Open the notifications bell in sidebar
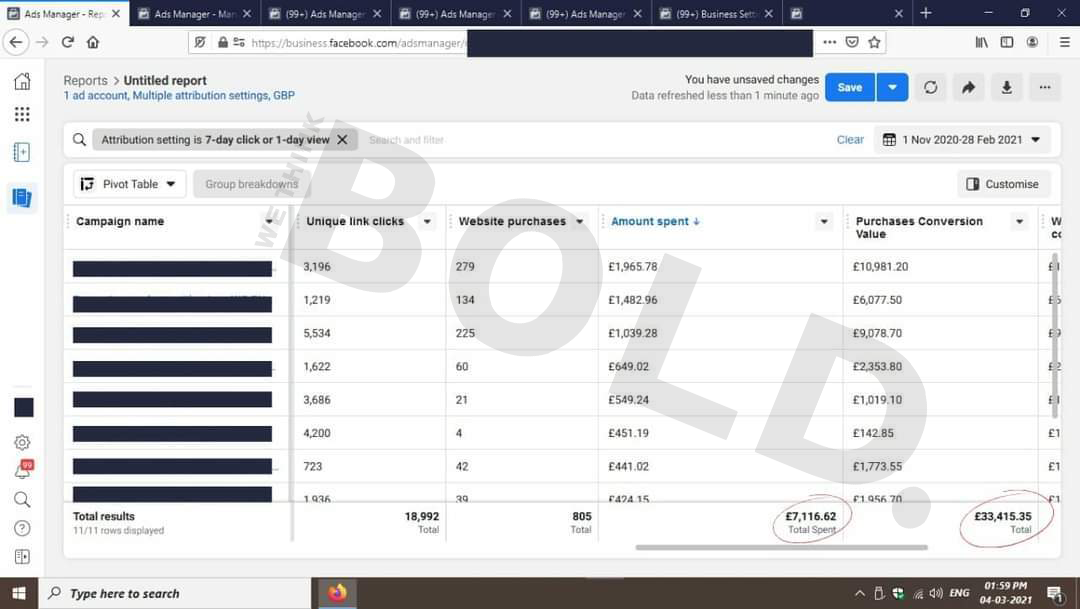This screenshot has width=1080, height=609. [x=22, y=471]
